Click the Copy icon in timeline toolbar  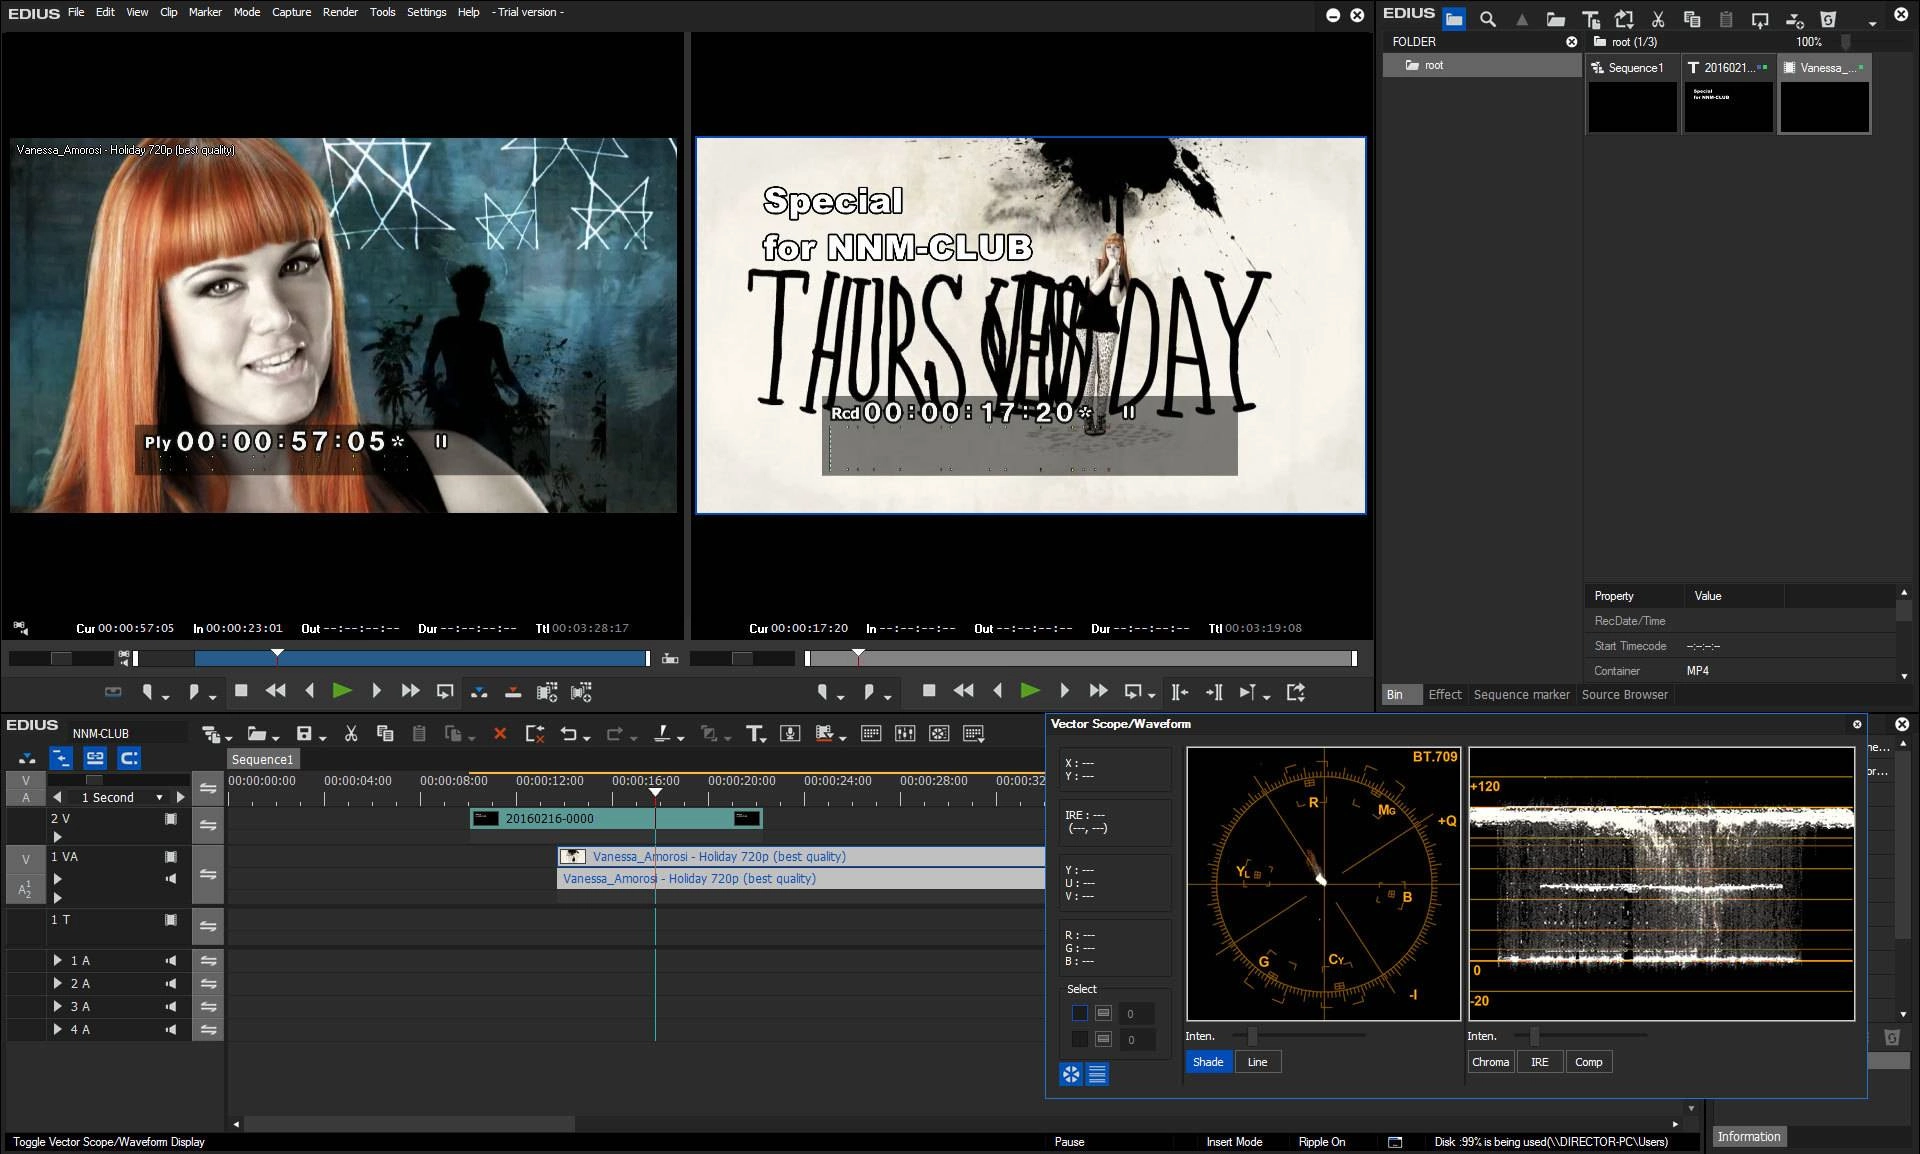[385, 733]
